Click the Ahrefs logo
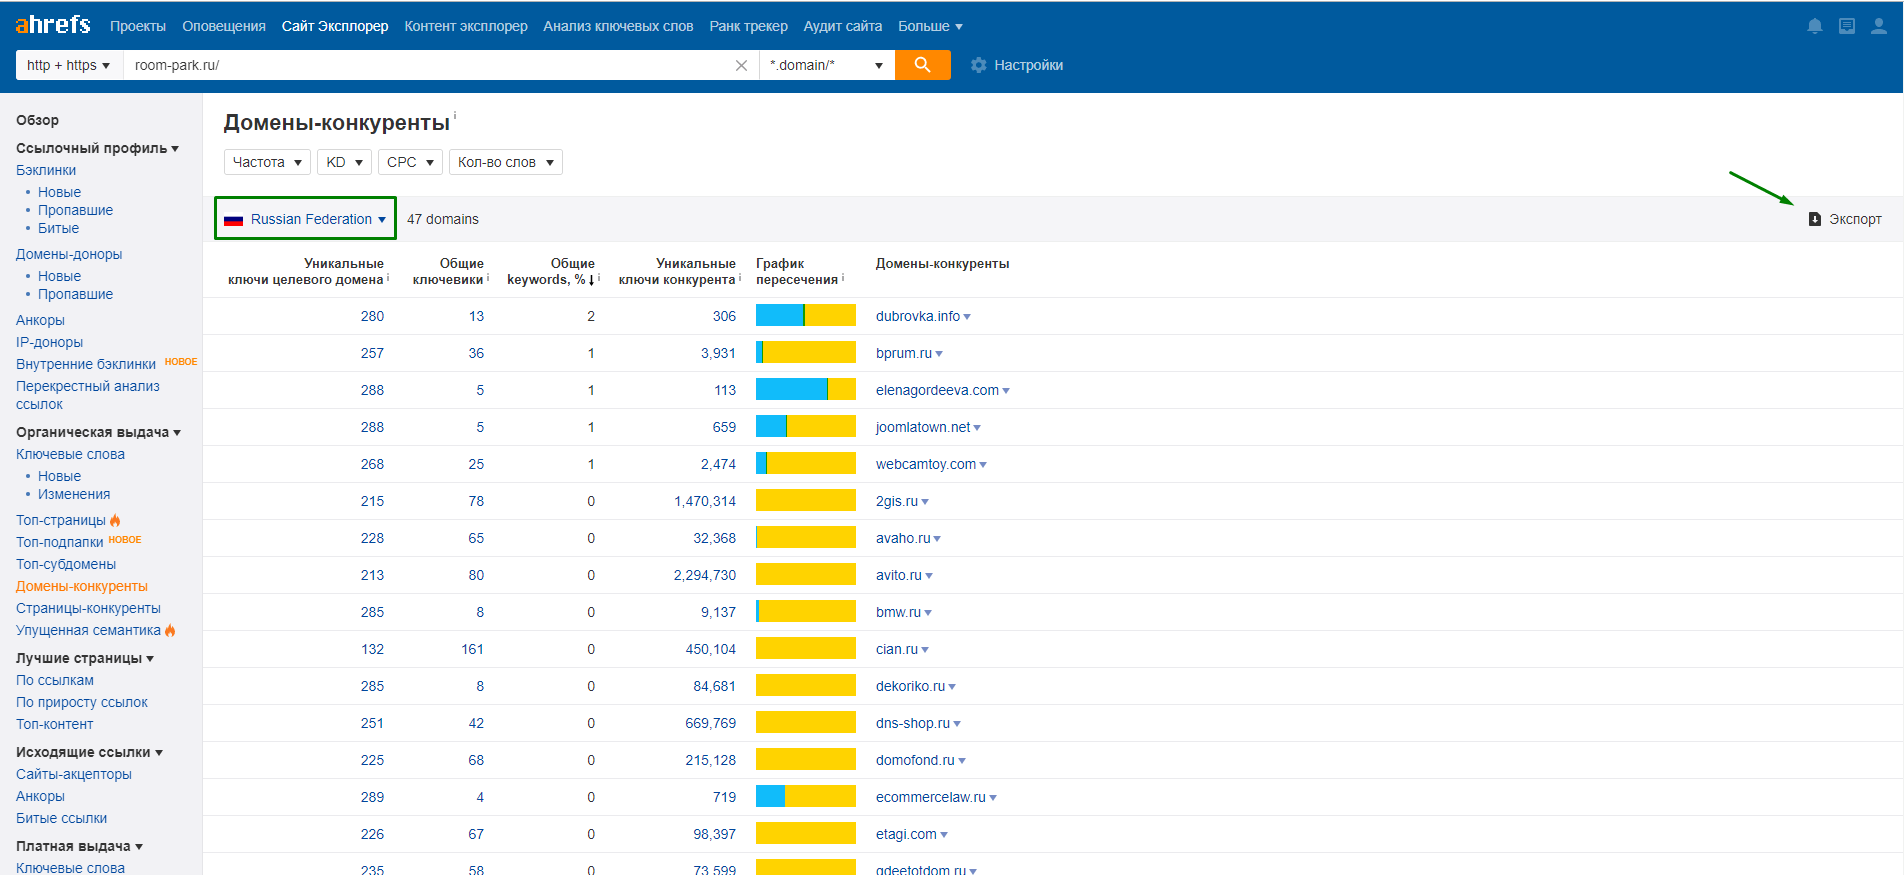This screenshot has height=875, width=1904. (x=53, y=25)
